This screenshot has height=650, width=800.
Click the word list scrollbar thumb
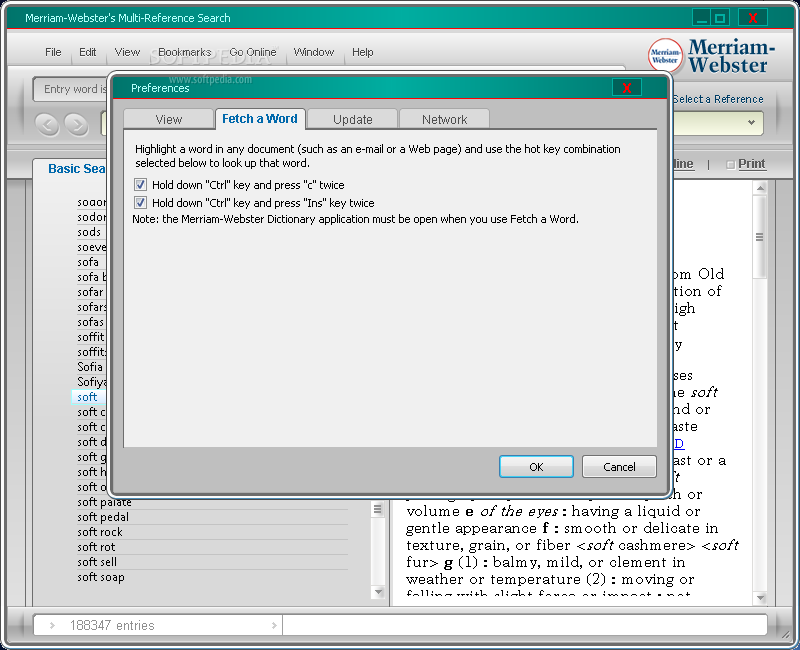[378, 509]
